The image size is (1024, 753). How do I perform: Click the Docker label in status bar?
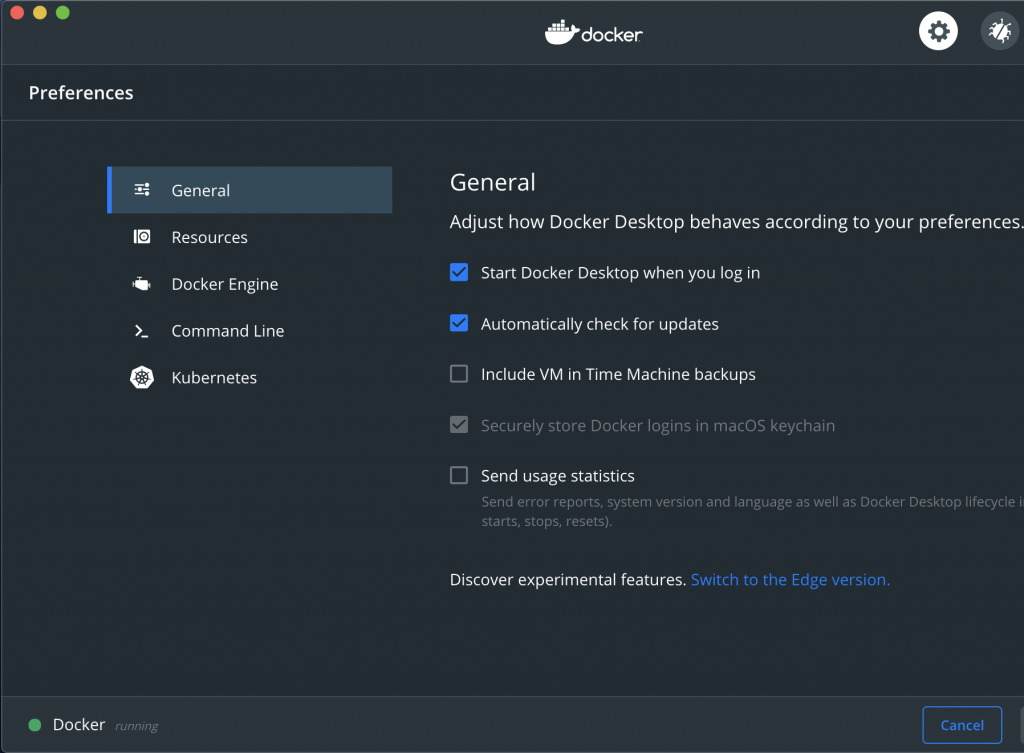pyautogui.click(x=79, y=725)
